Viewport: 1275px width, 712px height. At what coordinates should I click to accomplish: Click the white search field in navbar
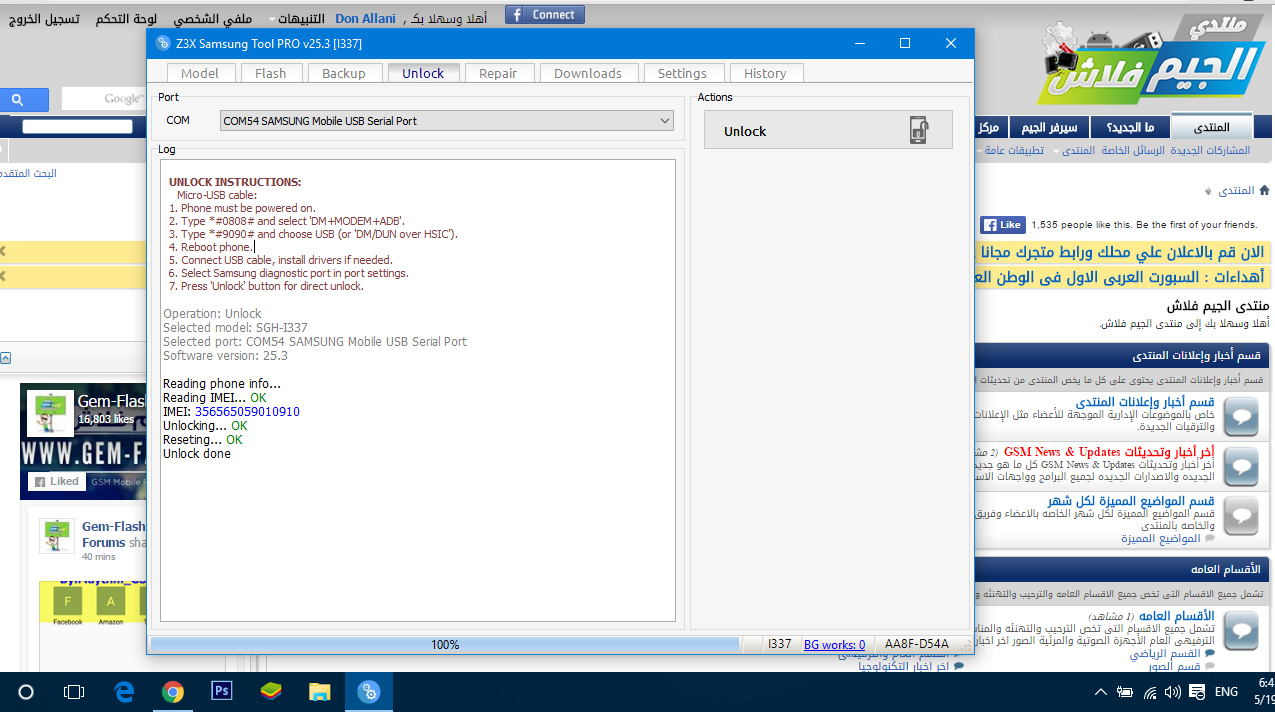[78, 127]
